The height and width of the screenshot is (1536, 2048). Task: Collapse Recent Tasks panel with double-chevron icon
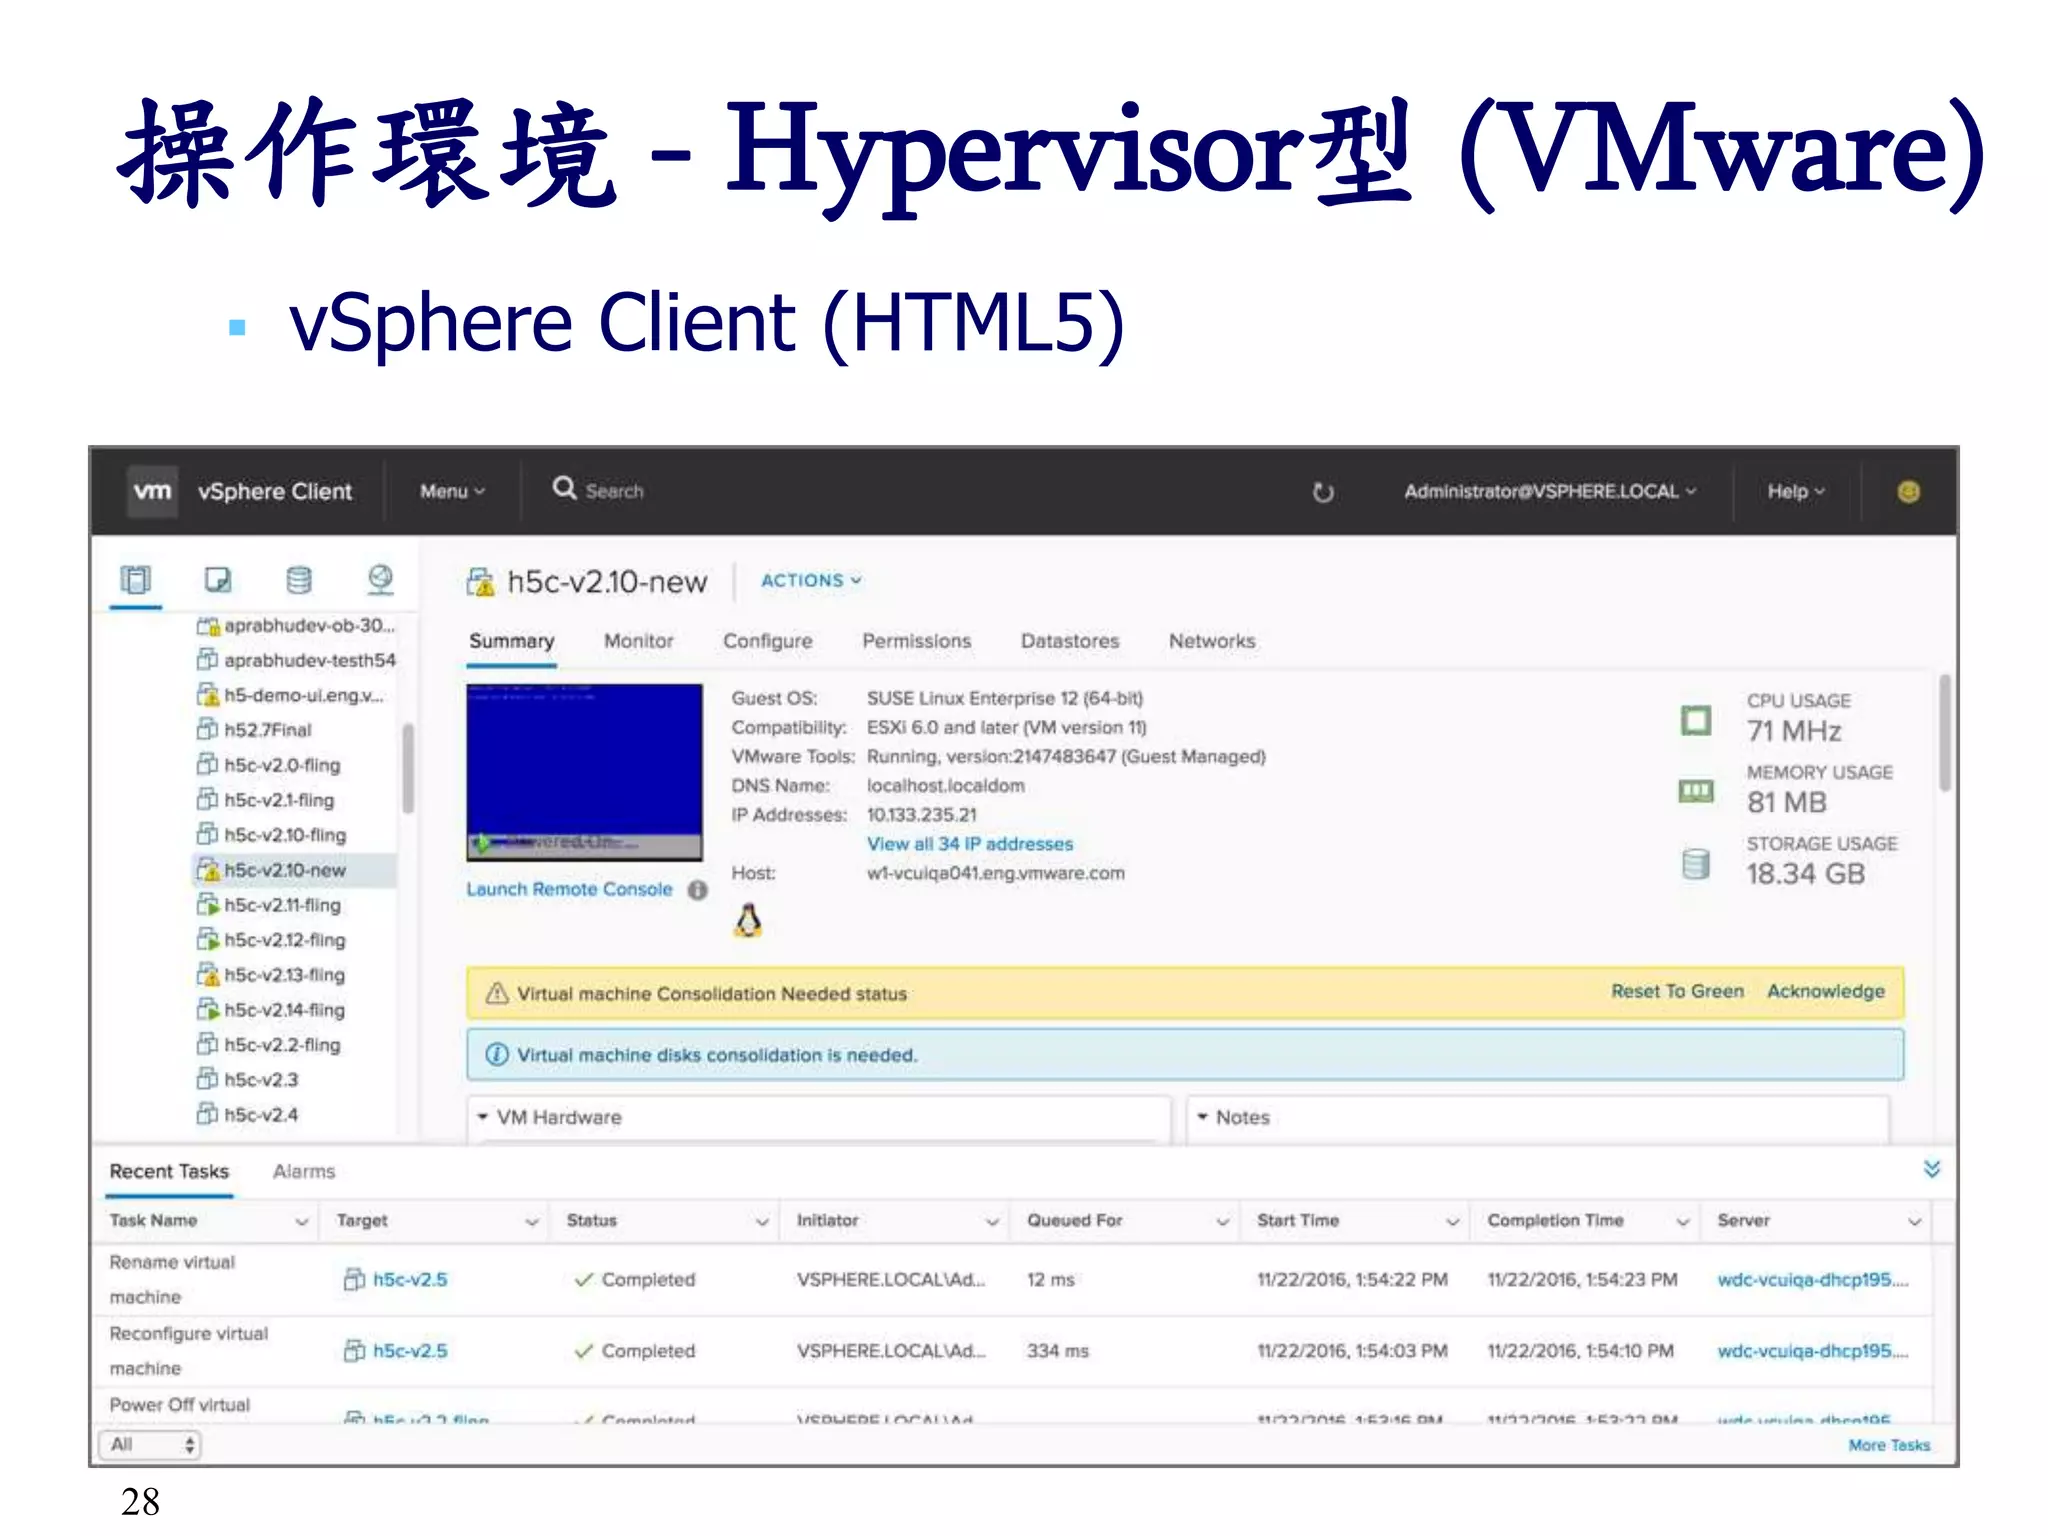coord(1932,1169)
